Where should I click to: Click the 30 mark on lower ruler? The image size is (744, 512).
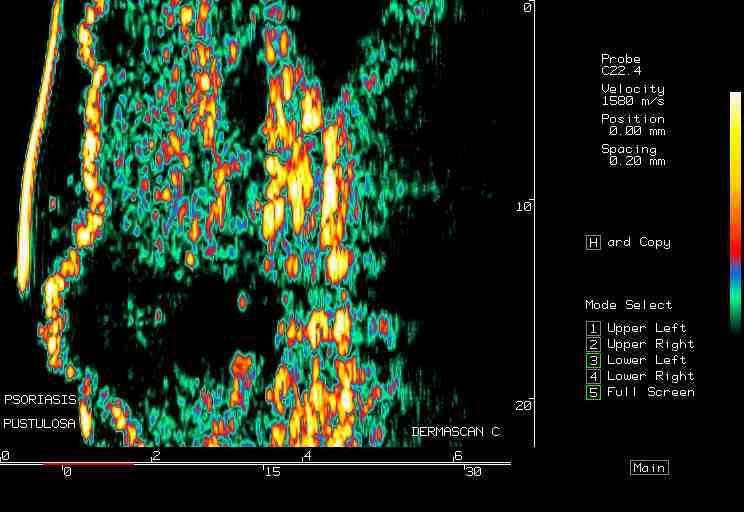tap(474, 472)
